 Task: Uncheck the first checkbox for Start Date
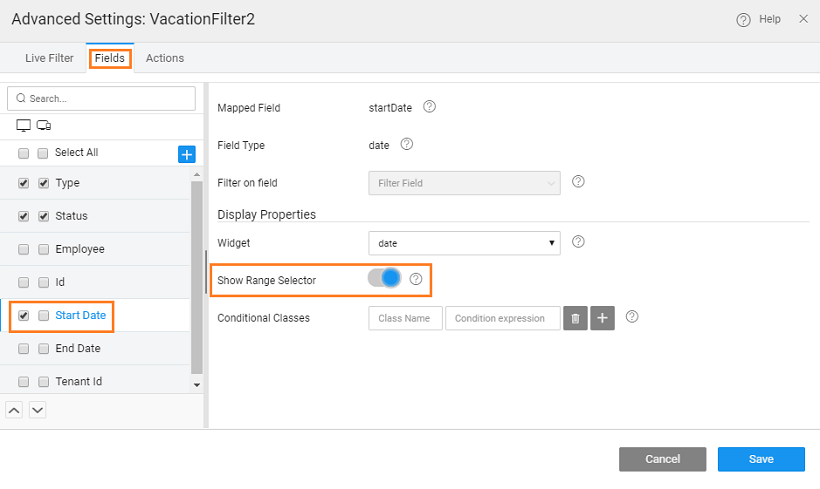coord(23,316)
